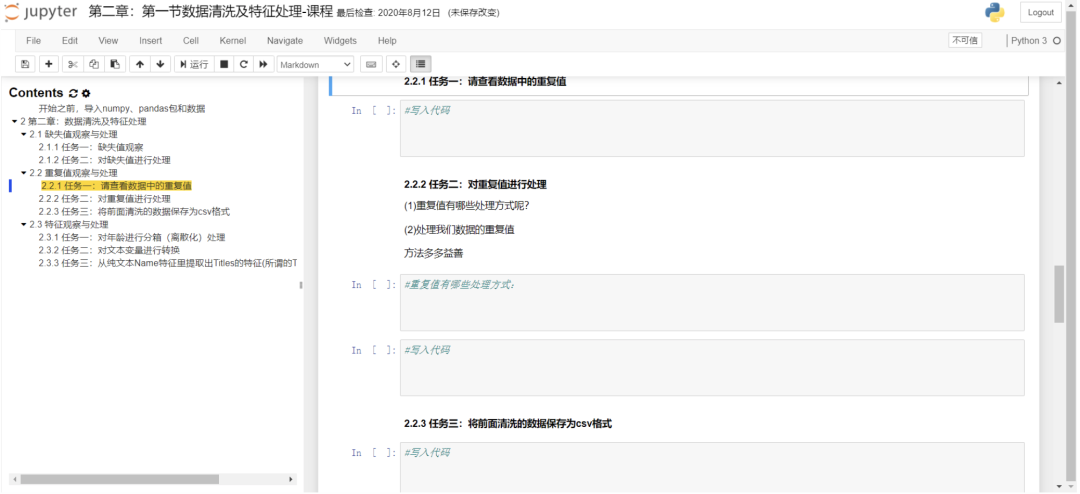Go to 2.3.2 对文本变量进行转换
Screen dimensions: 1080x494
[110, 250]
